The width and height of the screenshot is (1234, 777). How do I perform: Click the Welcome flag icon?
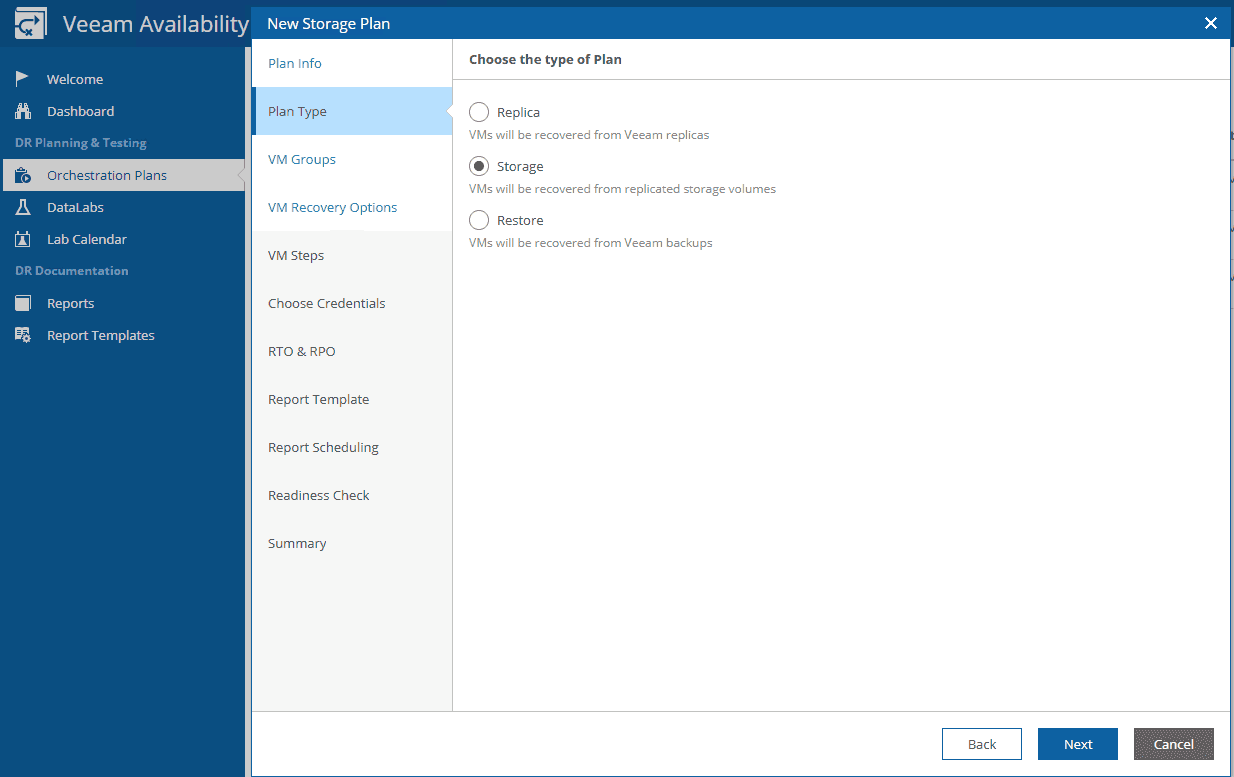(22, 79)
